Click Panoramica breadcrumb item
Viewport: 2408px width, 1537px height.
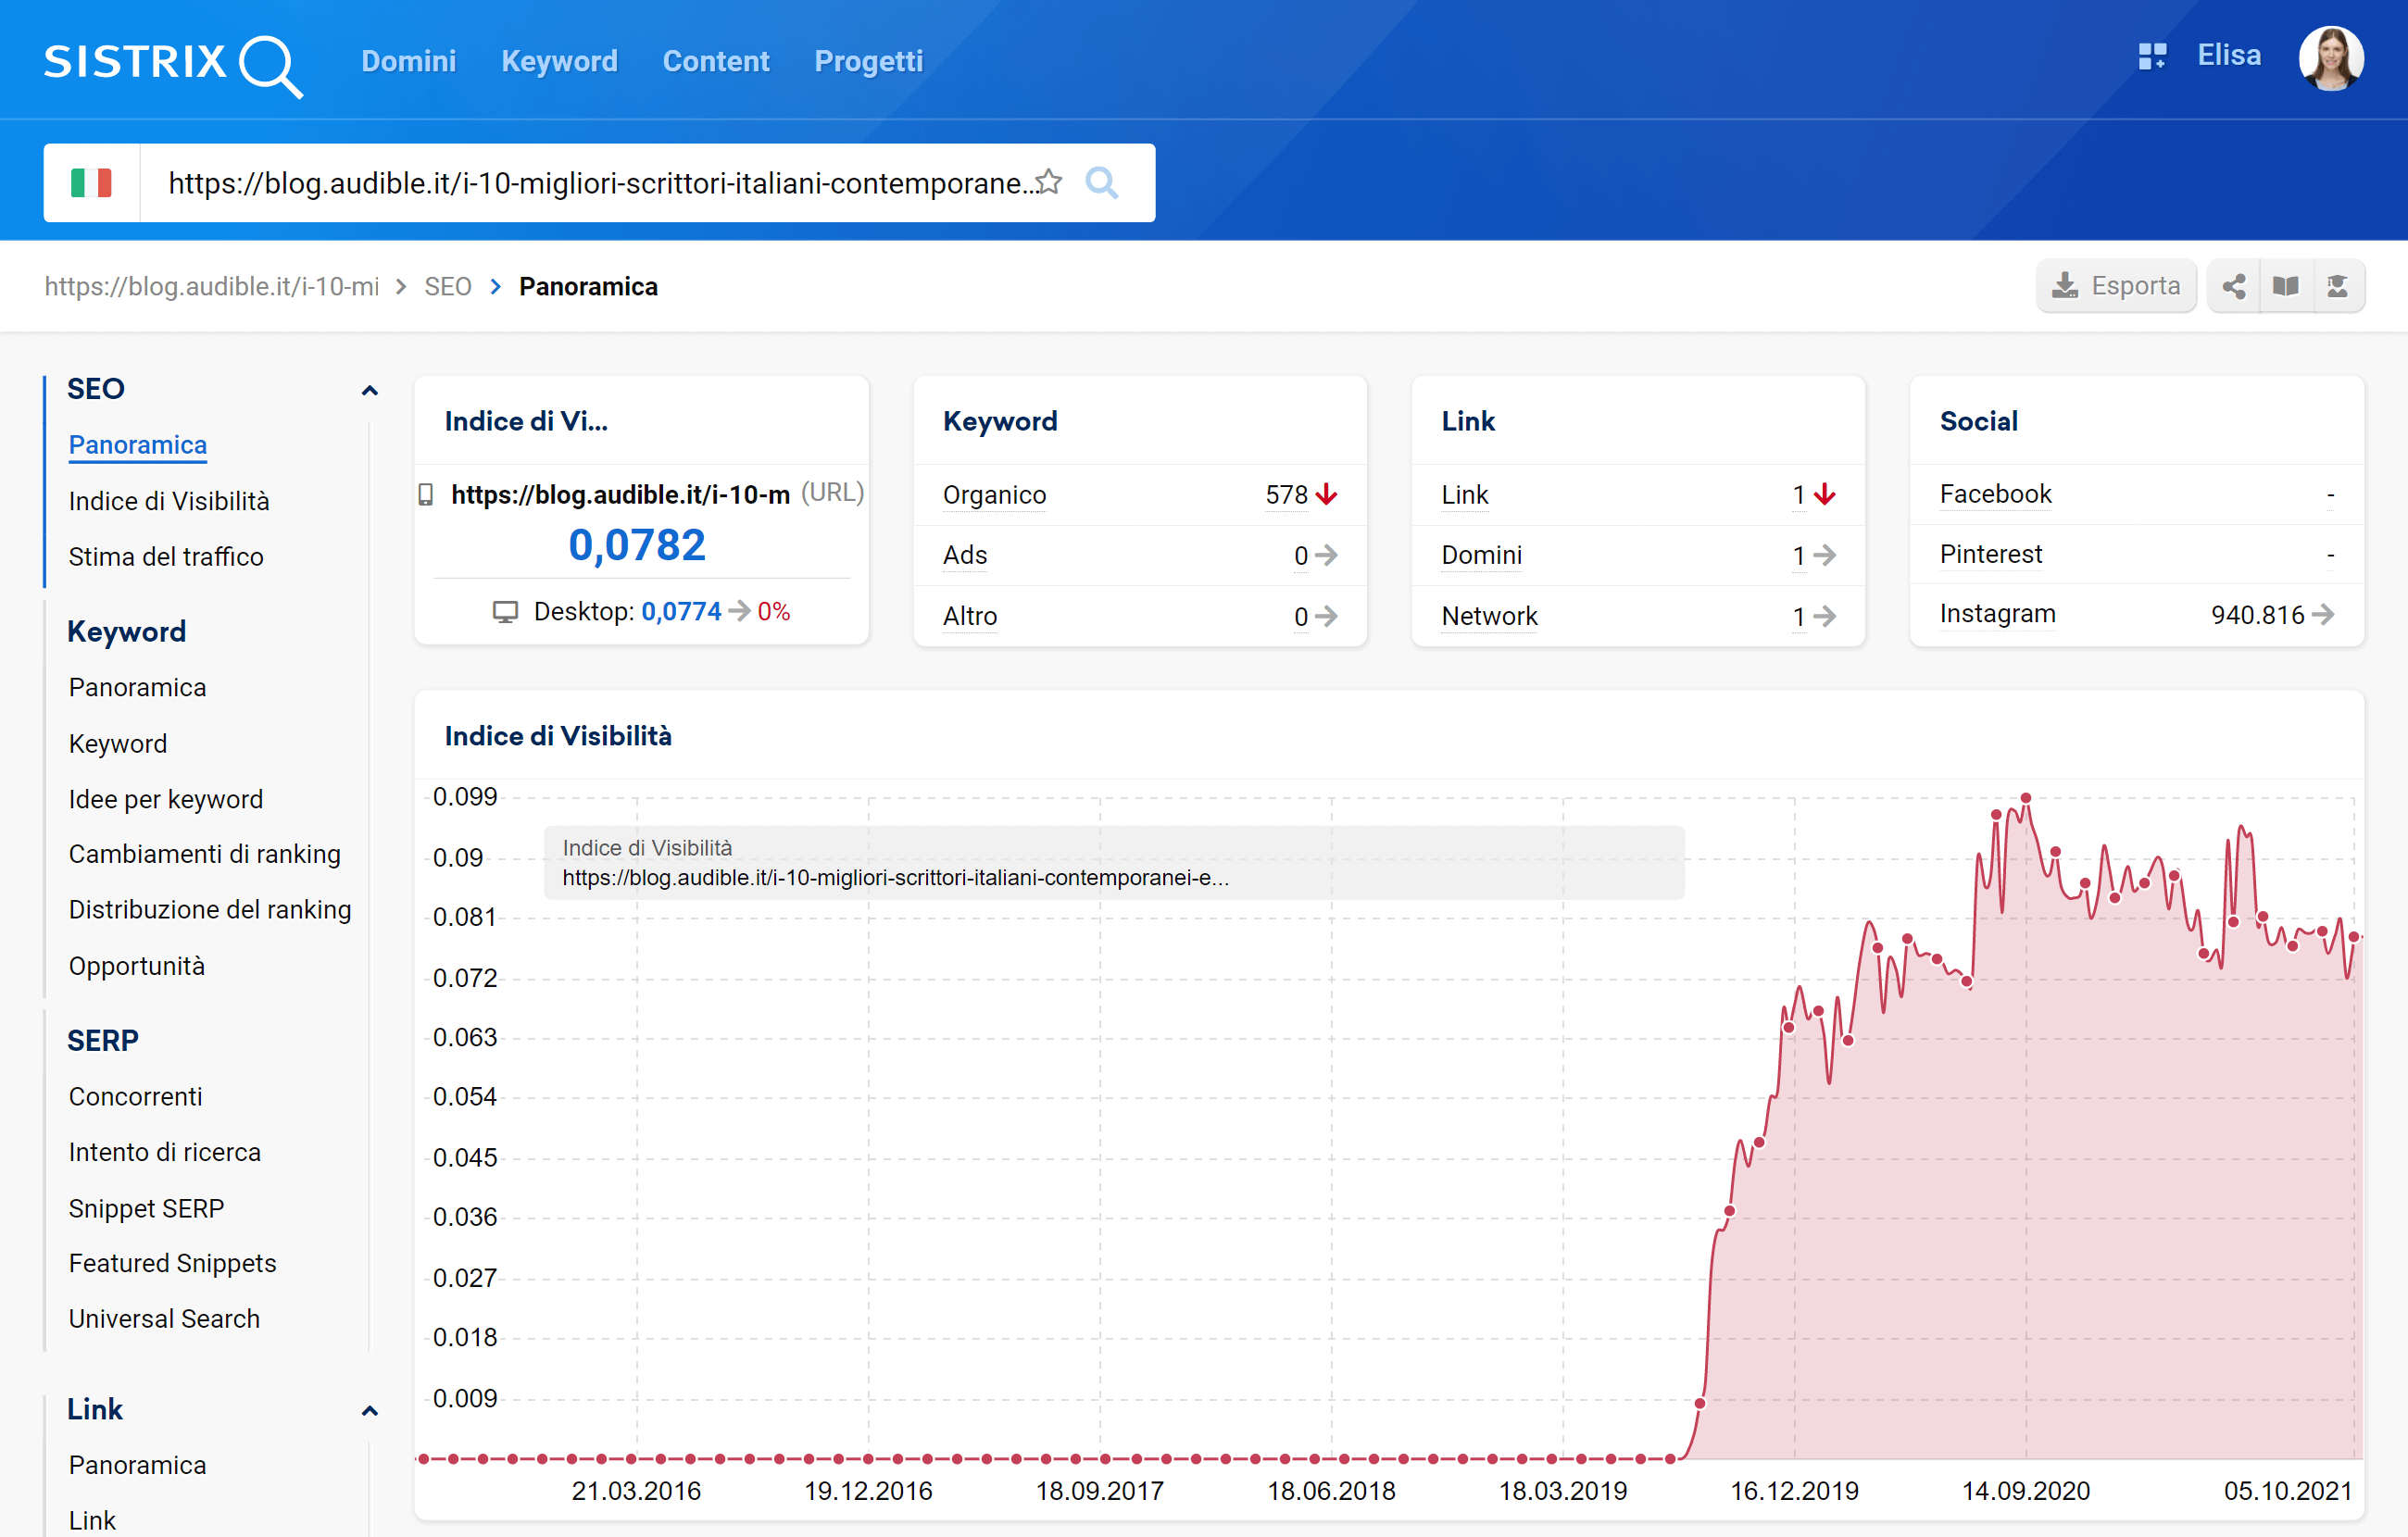tap(588, 287)
